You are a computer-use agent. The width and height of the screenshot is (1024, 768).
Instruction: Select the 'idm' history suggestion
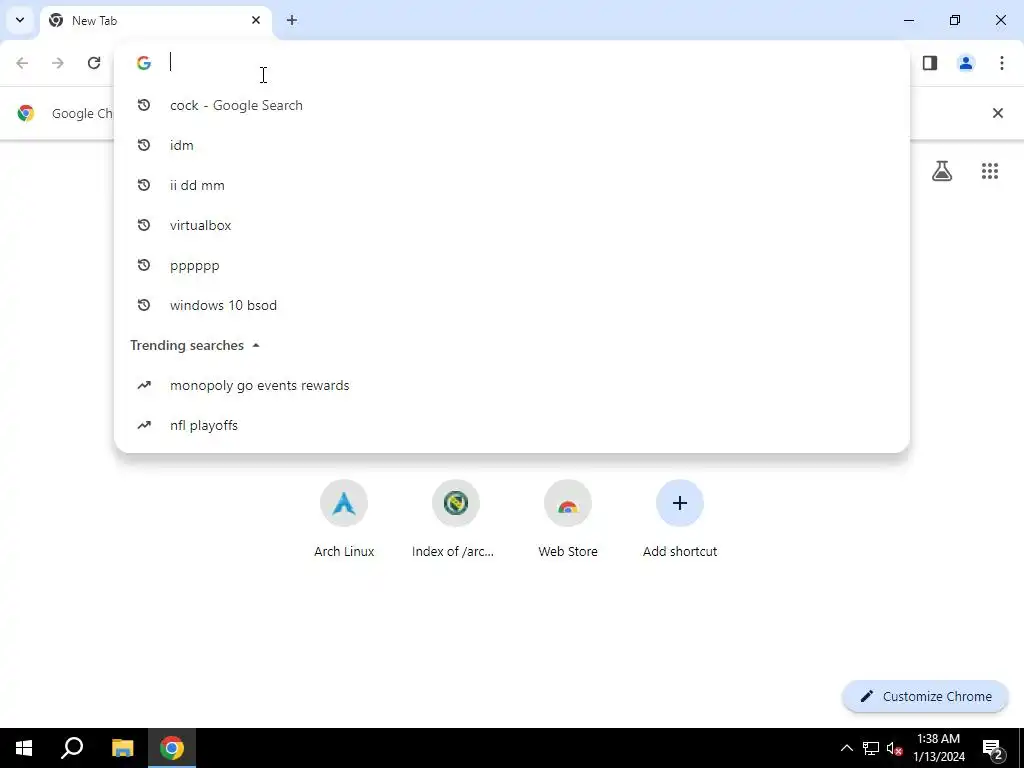pos(511,145)
